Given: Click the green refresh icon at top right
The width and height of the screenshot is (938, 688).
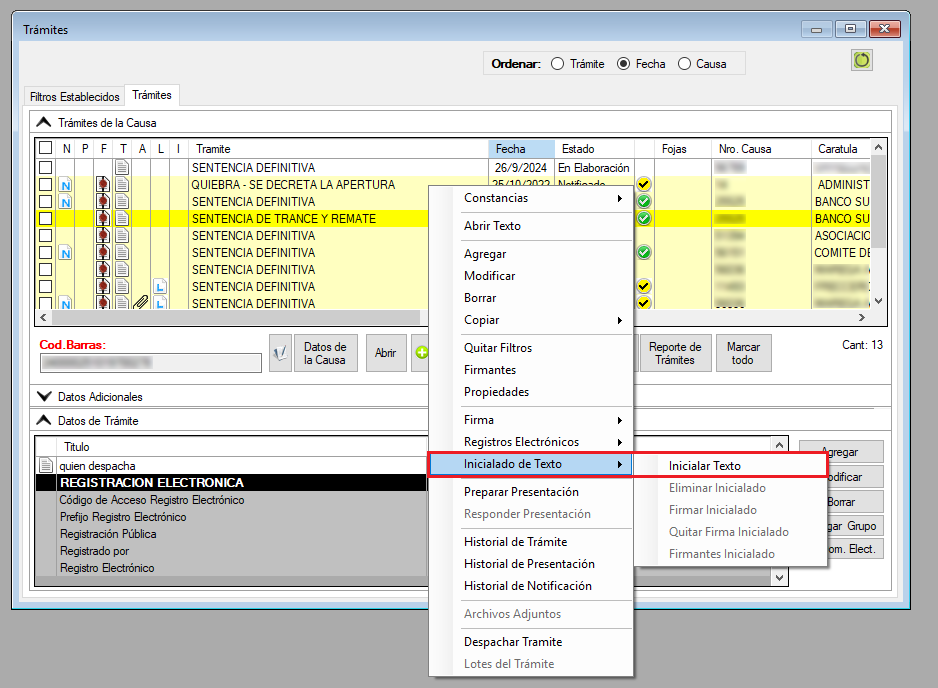Looking at the screenshot, I should (861, 60).
